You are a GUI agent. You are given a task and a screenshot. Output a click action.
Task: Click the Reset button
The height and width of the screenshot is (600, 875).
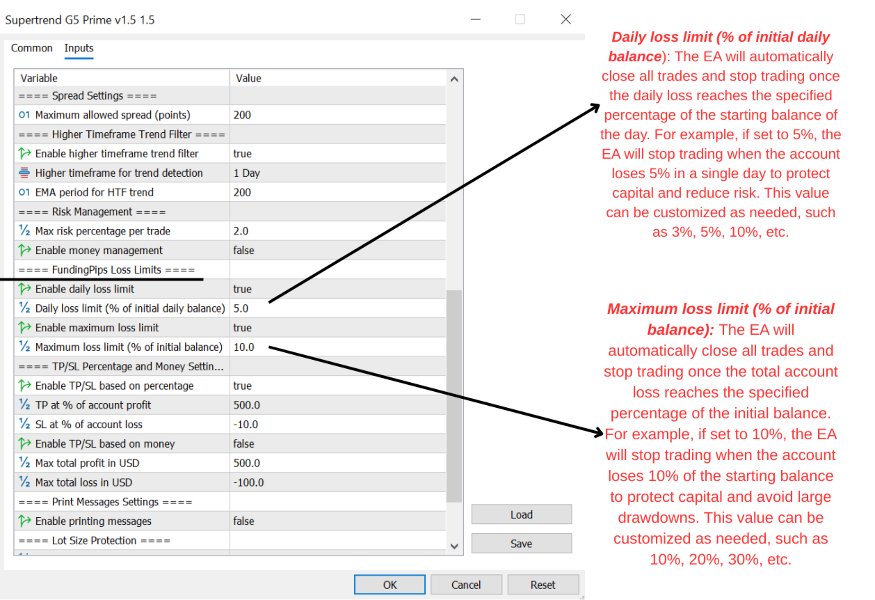point(542,584)
